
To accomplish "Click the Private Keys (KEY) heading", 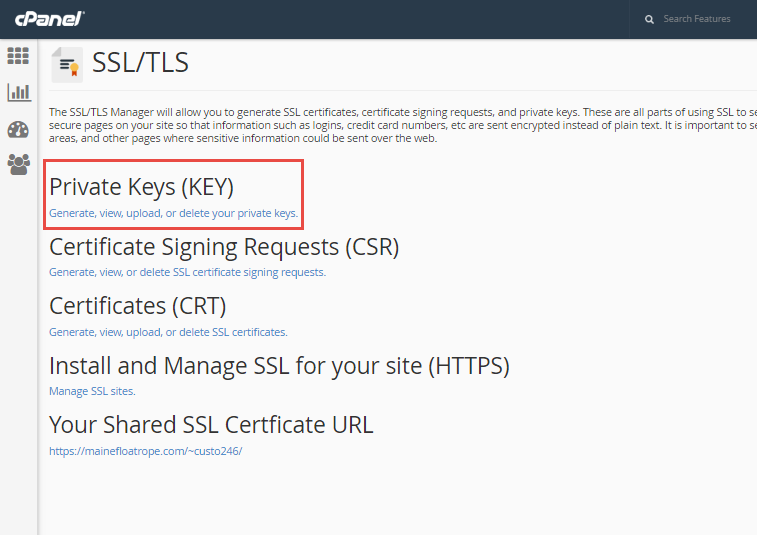I will [141, 187].
